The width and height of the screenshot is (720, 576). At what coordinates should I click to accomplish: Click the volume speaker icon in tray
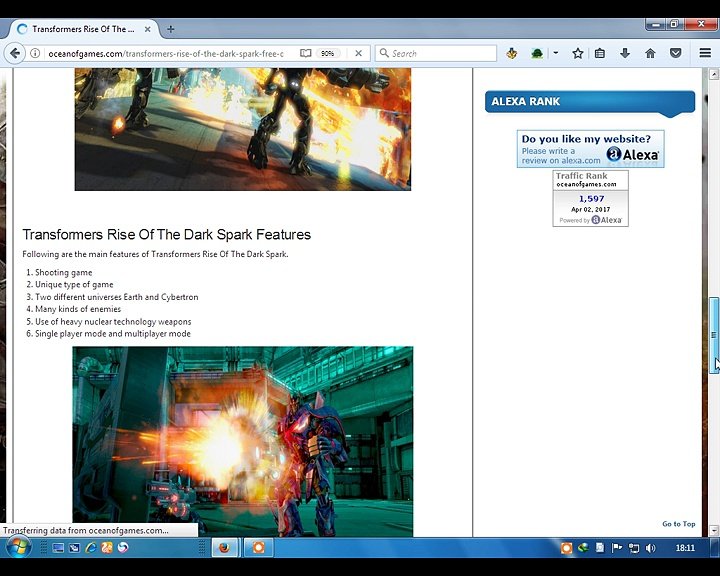(x=651, y=548)
